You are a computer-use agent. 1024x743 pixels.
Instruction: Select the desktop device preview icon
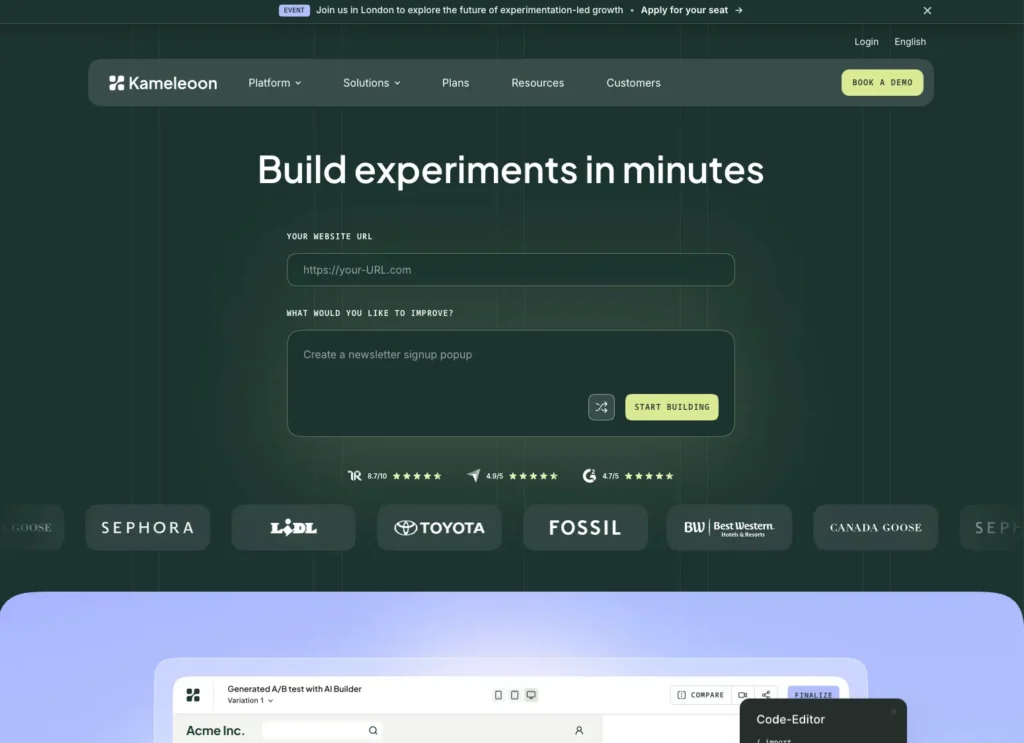point(532,695)
